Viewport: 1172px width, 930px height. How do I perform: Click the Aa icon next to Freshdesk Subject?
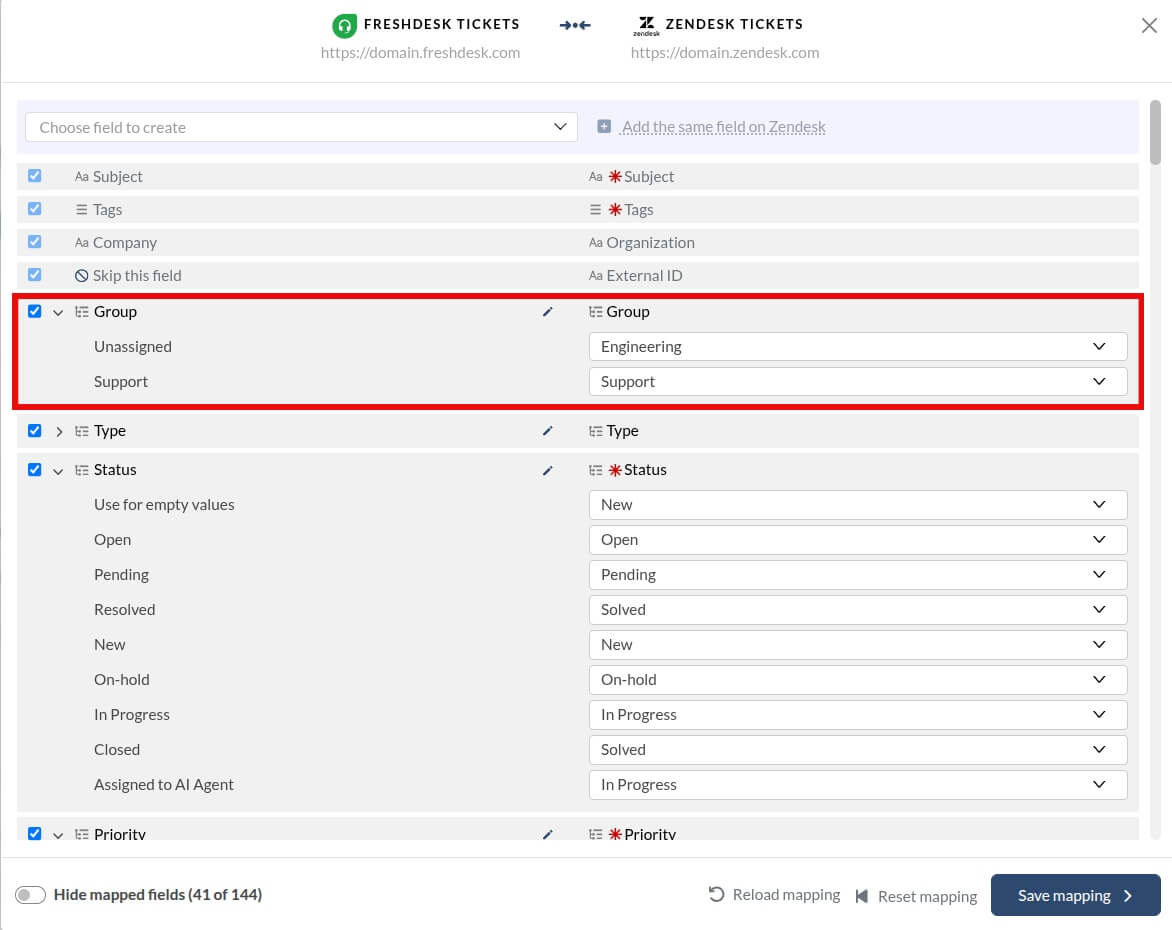81,177
